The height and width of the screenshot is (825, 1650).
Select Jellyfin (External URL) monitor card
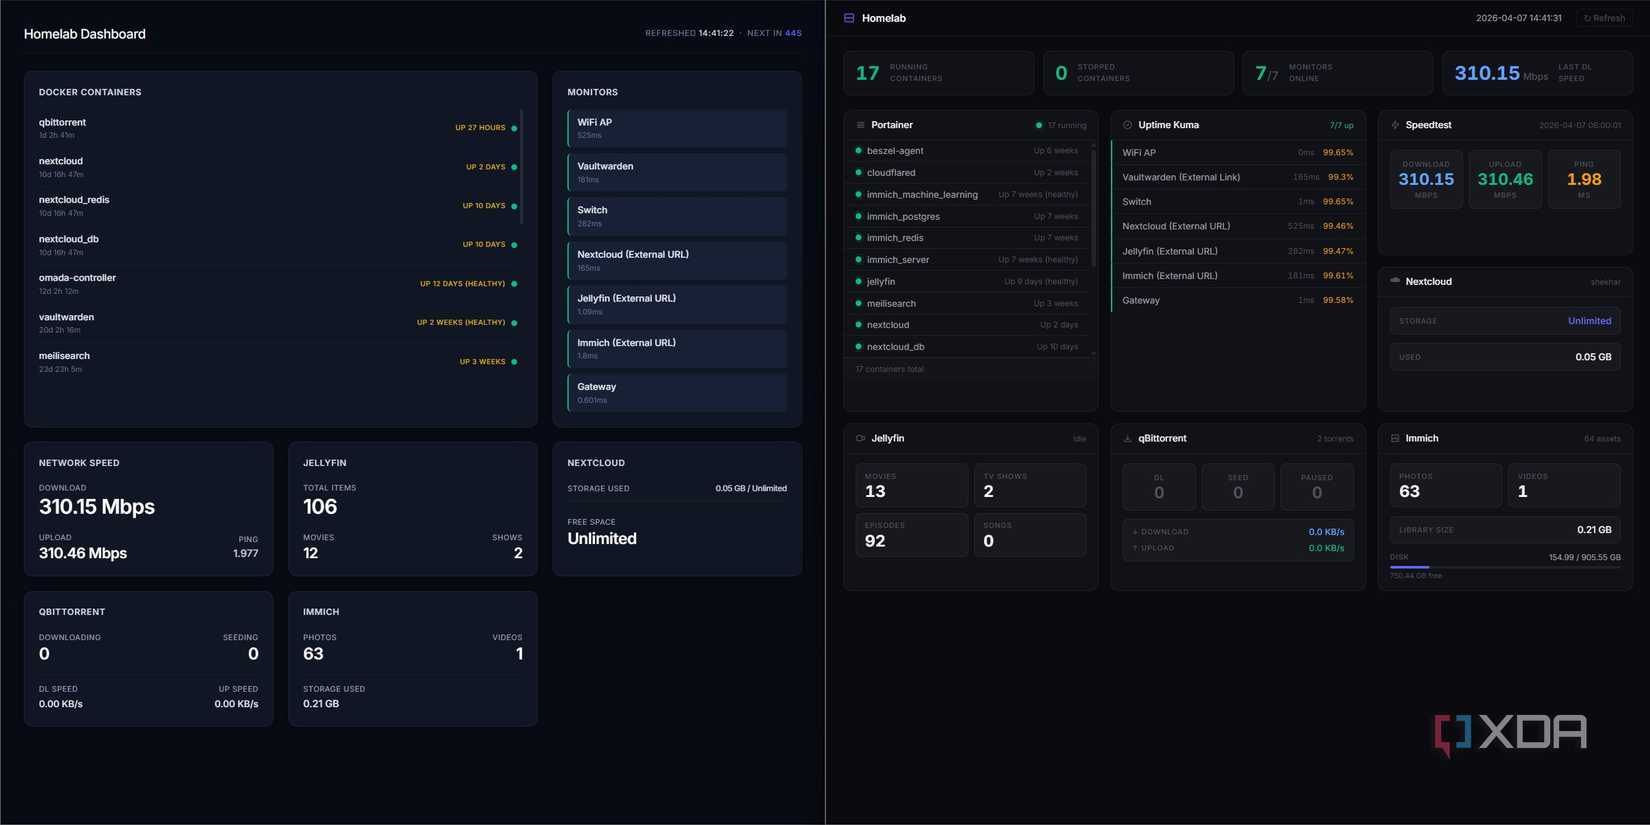click(677, 304)
